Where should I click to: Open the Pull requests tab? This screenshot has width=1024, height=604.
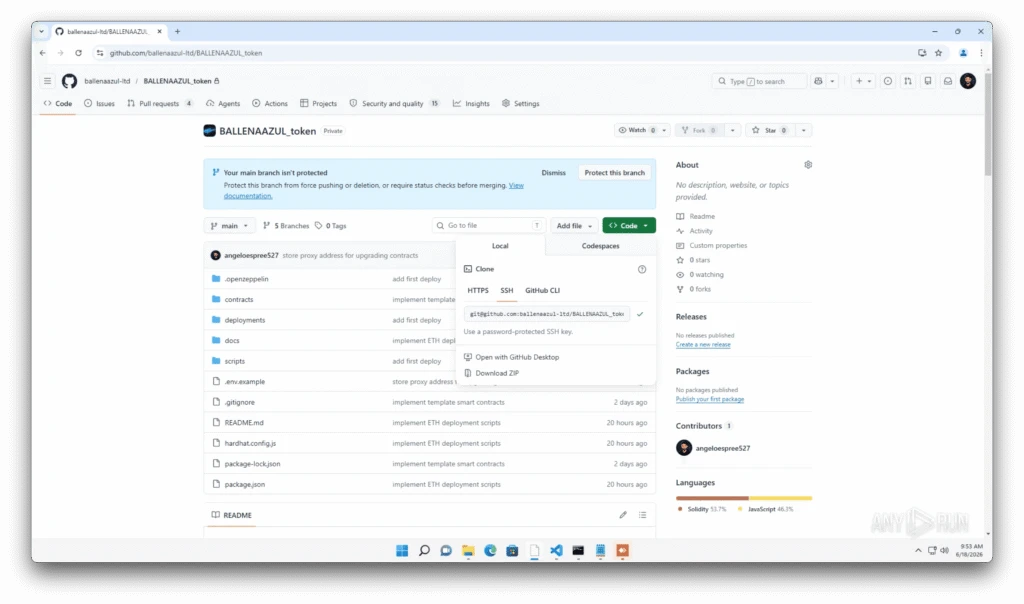(160, 104)
